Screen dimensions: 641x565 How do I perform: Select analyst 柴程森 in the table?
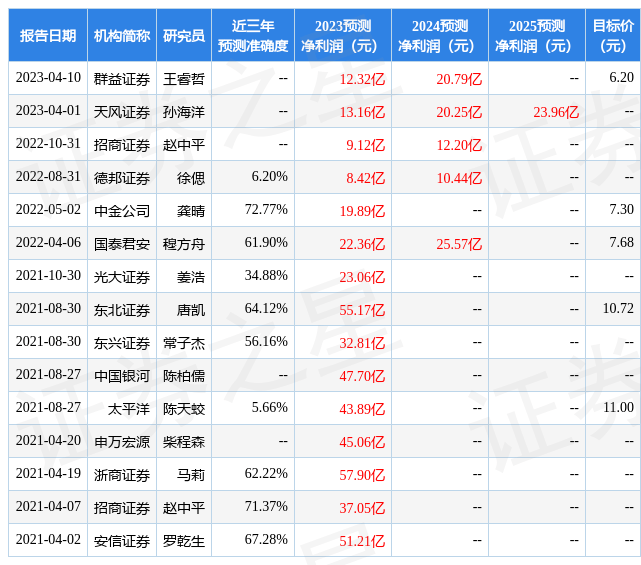point(184,441)
